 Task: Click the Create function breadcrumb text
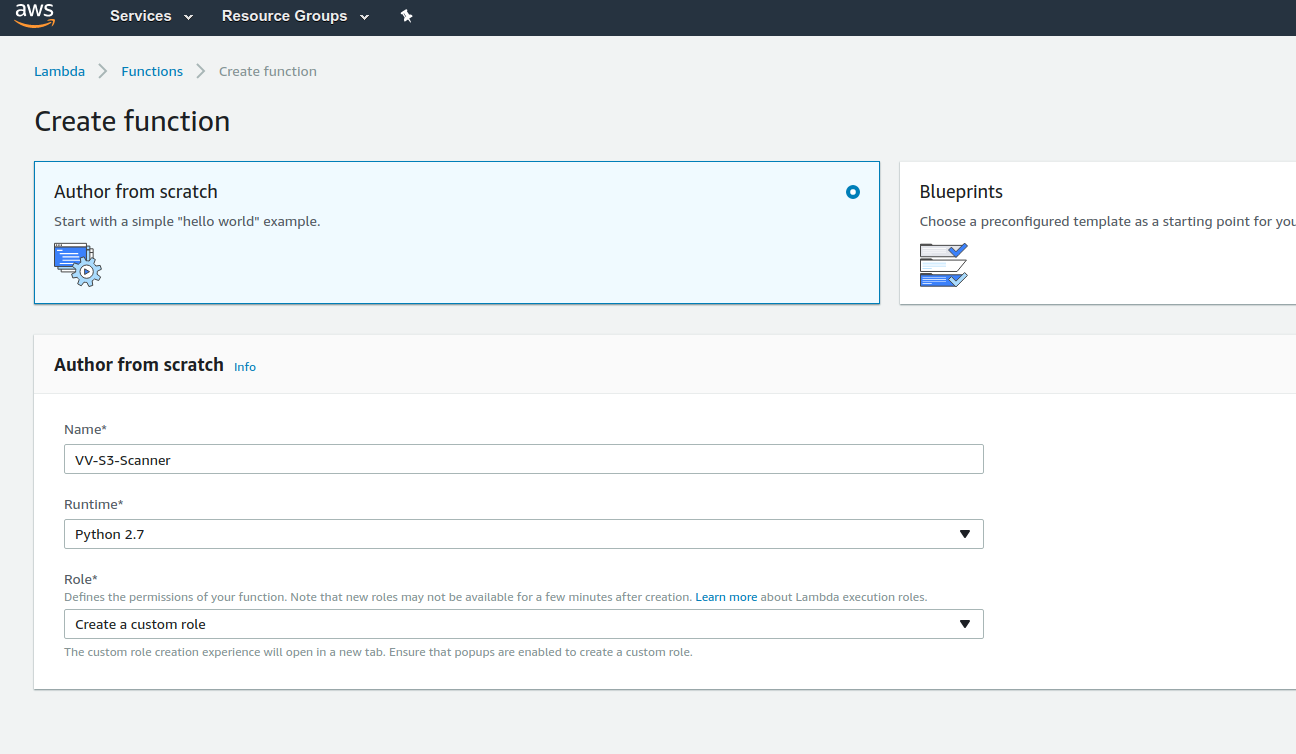268,71
